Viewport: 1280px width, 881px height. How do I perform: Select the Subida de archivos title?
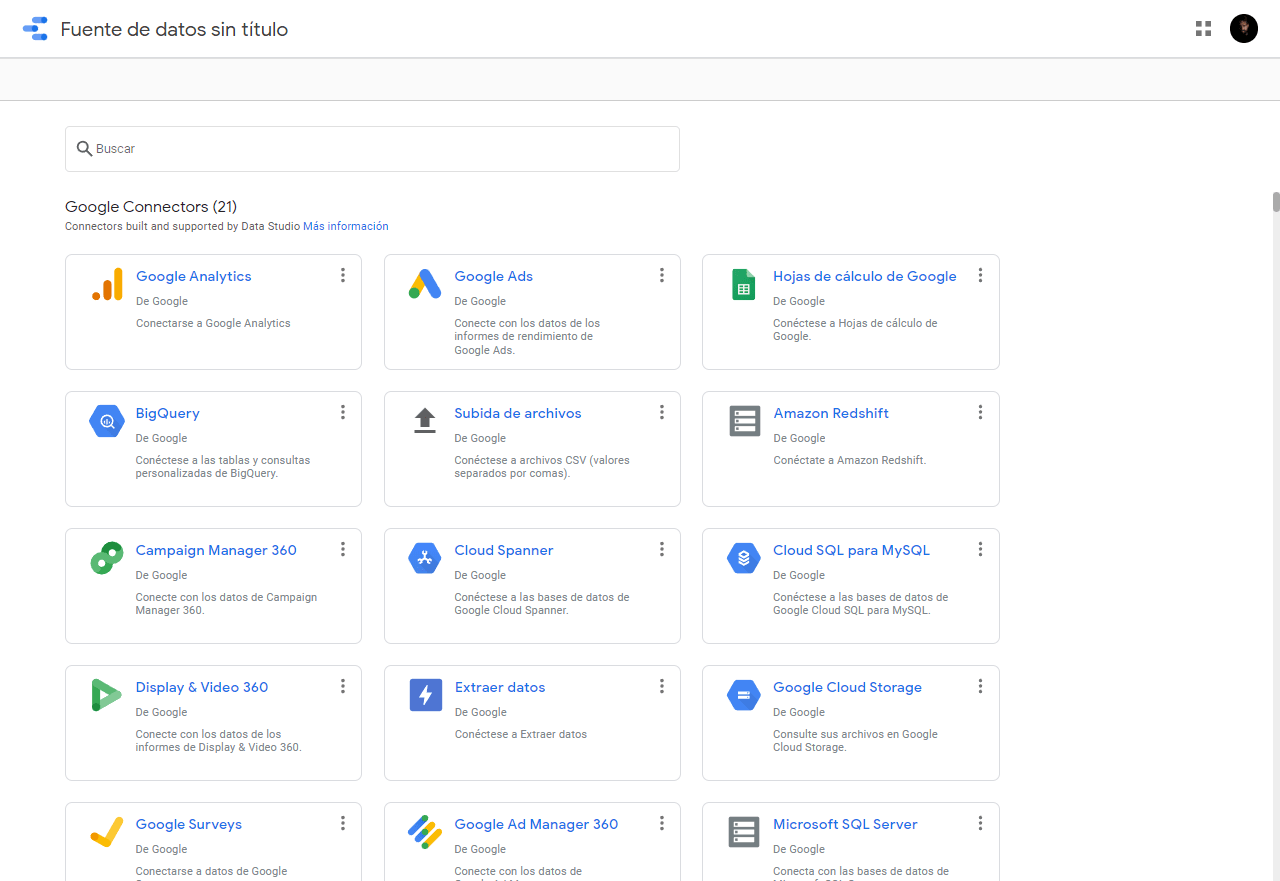click(x=518, y=413)
